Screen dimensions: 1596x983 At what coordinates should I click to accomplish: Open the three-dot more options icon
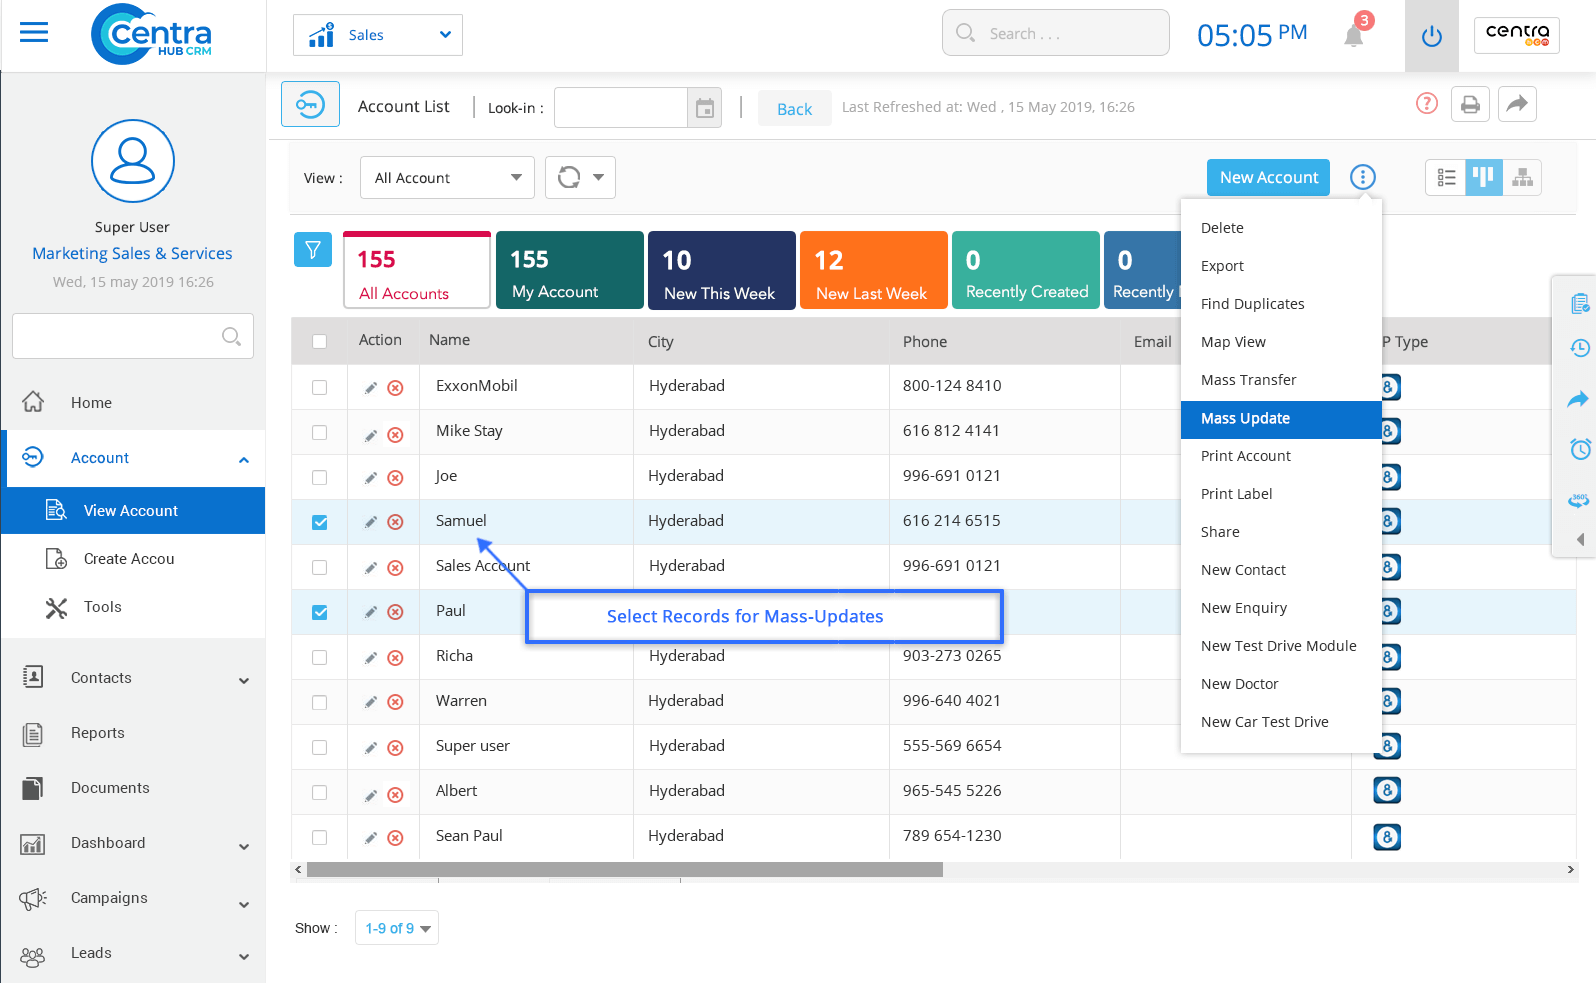(x=1363, y=177)
